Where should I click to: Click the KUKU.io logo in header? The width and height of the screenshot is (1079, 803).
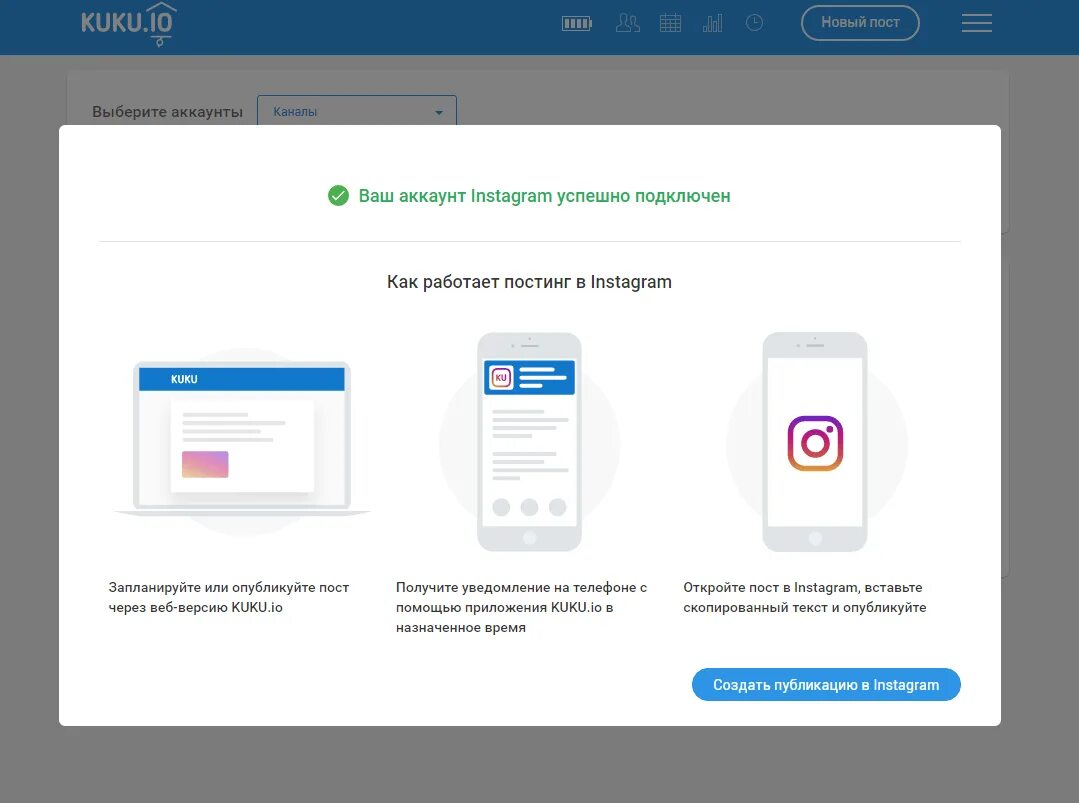129,24
